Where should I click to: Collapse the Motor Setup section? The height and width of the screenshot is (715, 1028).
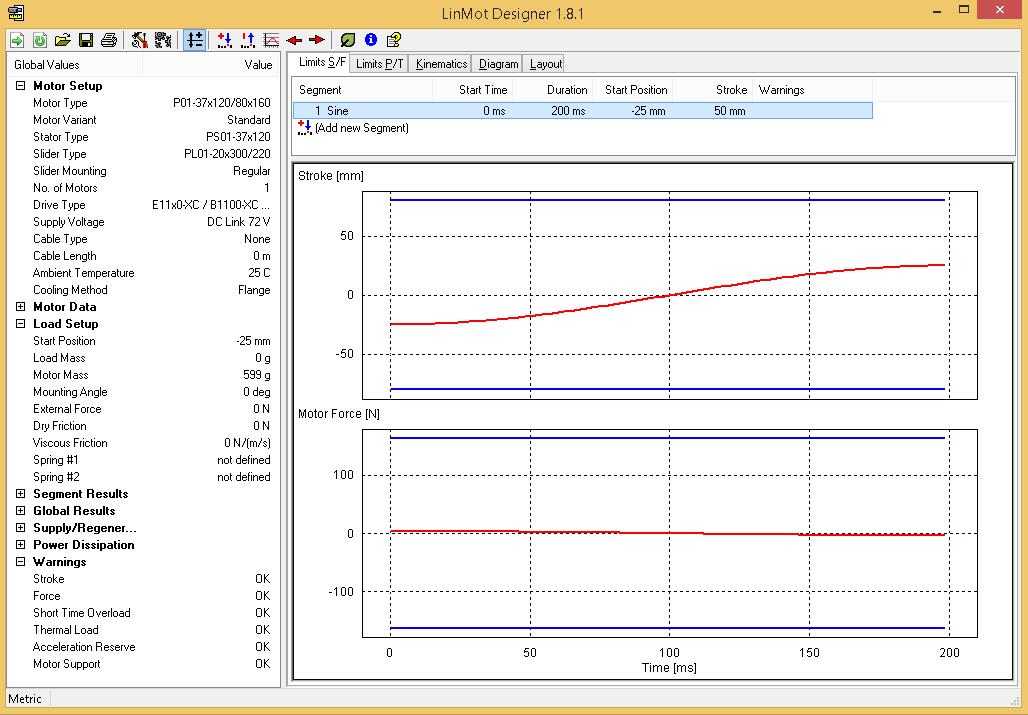tap(21, 86)
